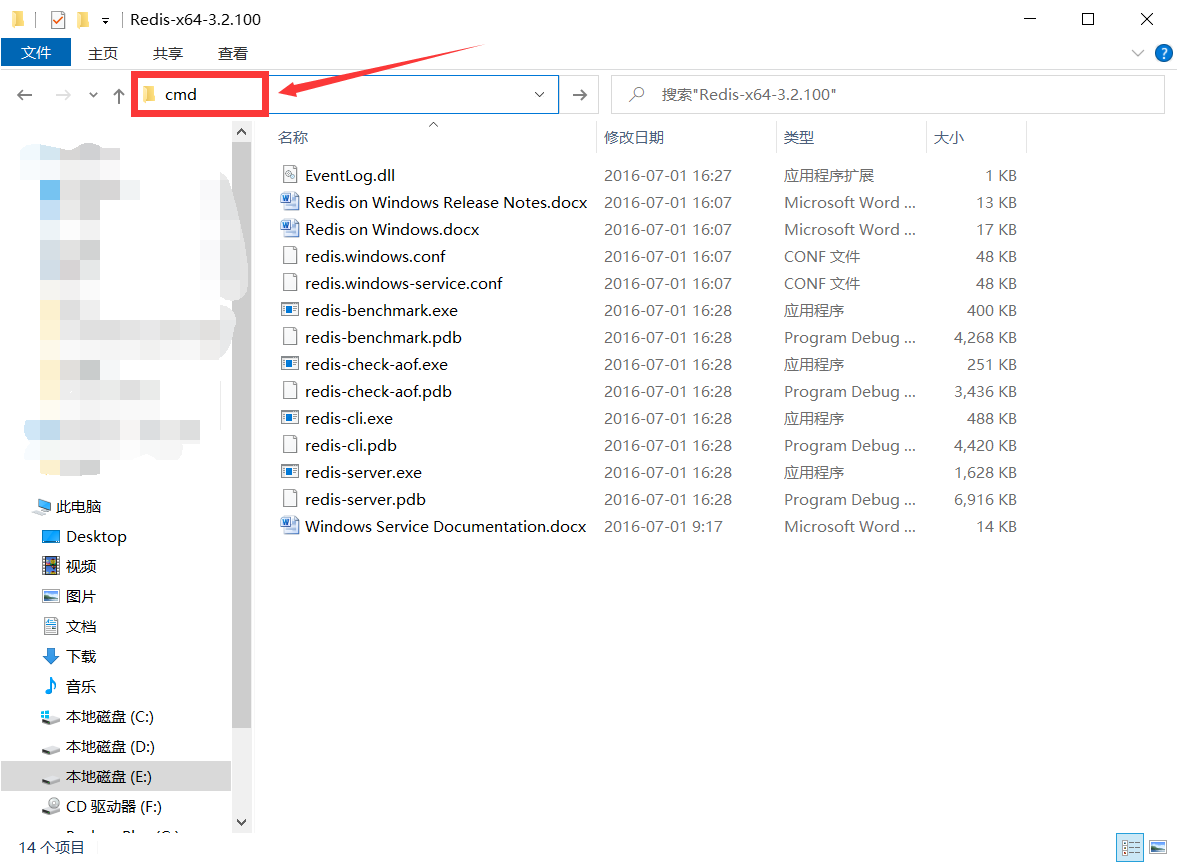Viewport: 1178px width, 863px height.
Task: Click the Help question mark button
Action: coord(1163,53)
